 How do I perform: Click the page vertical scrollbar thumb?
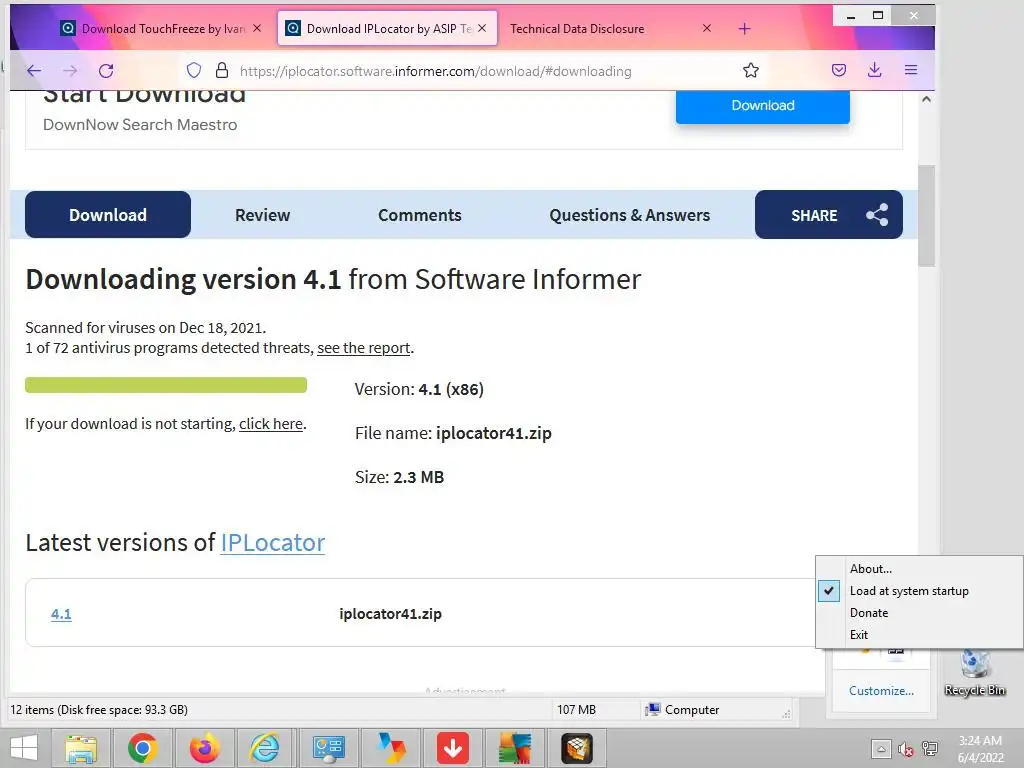(926, 216)
